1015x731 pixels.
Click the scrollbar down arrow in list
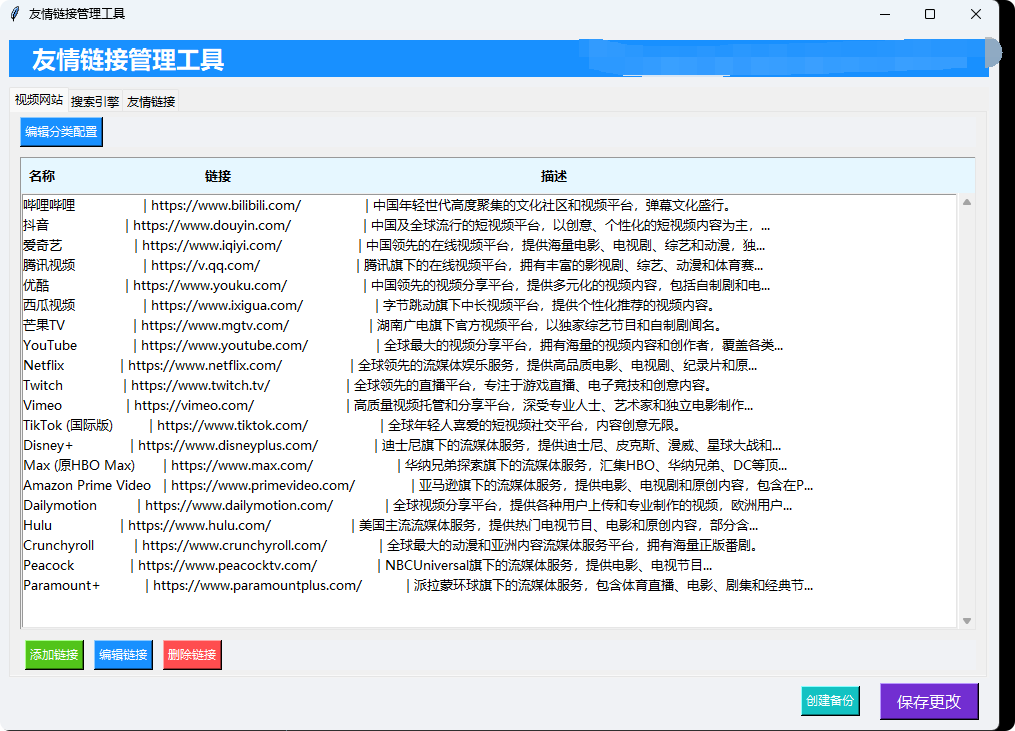pyautogui.click(x=966, y=621)
